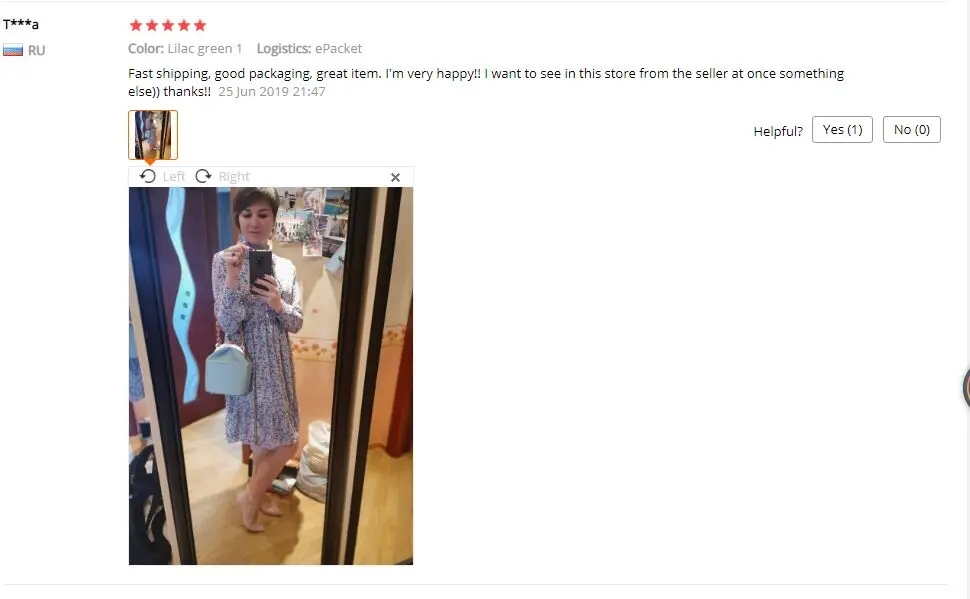Viewport: 970px width, 599px height.
Task: Click the enlarged mirror selfie photo
Action: coord(271,376)
